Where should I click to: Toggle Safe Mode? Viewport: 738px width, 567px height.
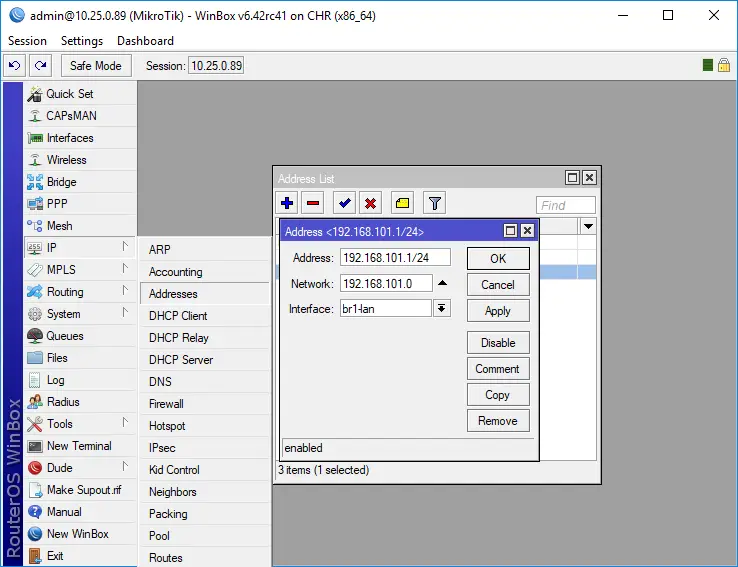(x=96, y=65)
